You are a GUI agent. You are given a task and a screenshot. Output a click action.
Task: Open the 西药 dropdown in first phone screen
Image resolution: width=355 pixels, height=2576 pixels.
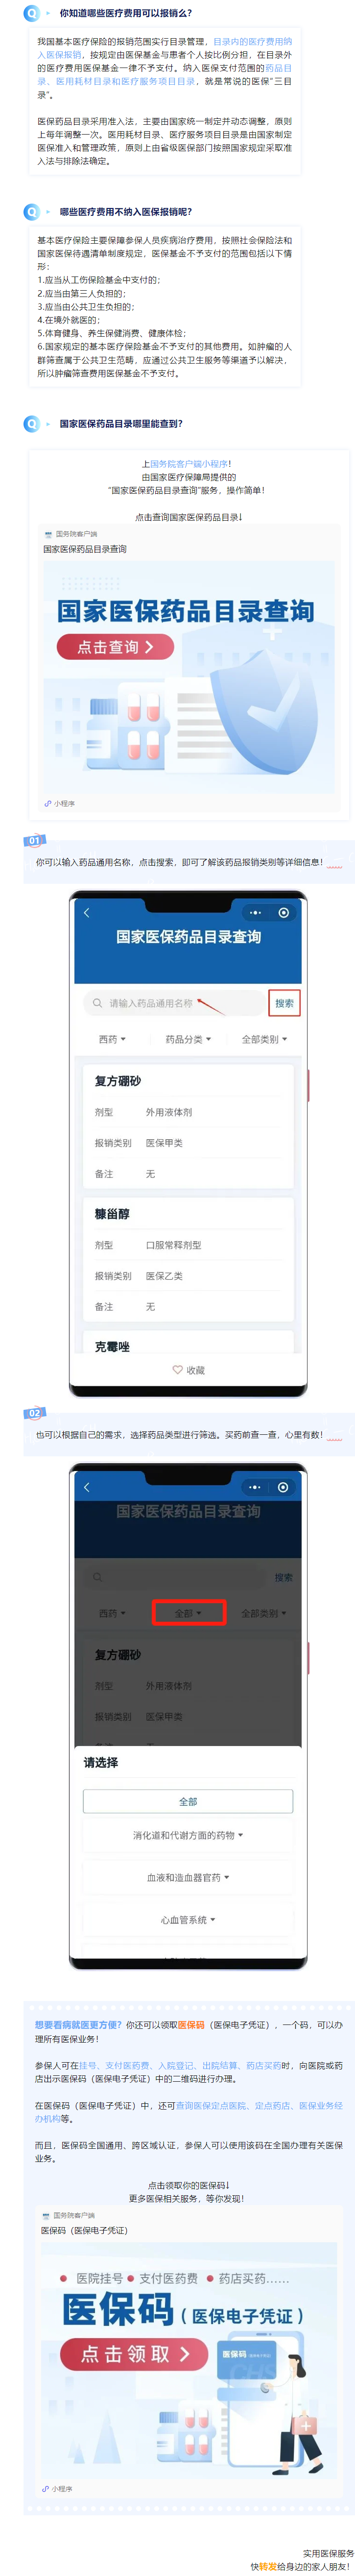click(x=112, y=1039)
